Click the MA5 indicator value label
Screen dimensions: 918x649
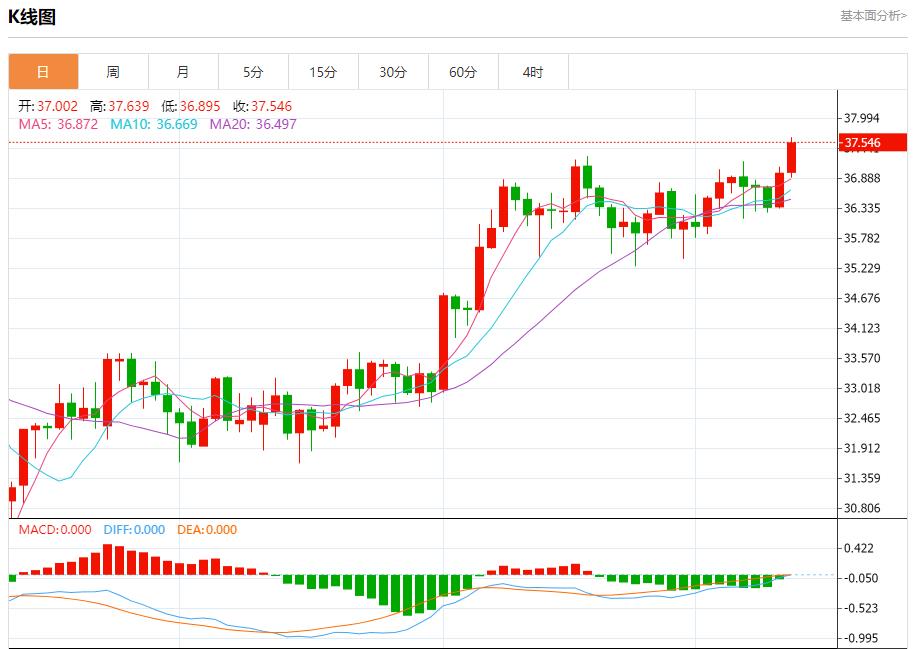click(58, 124)
